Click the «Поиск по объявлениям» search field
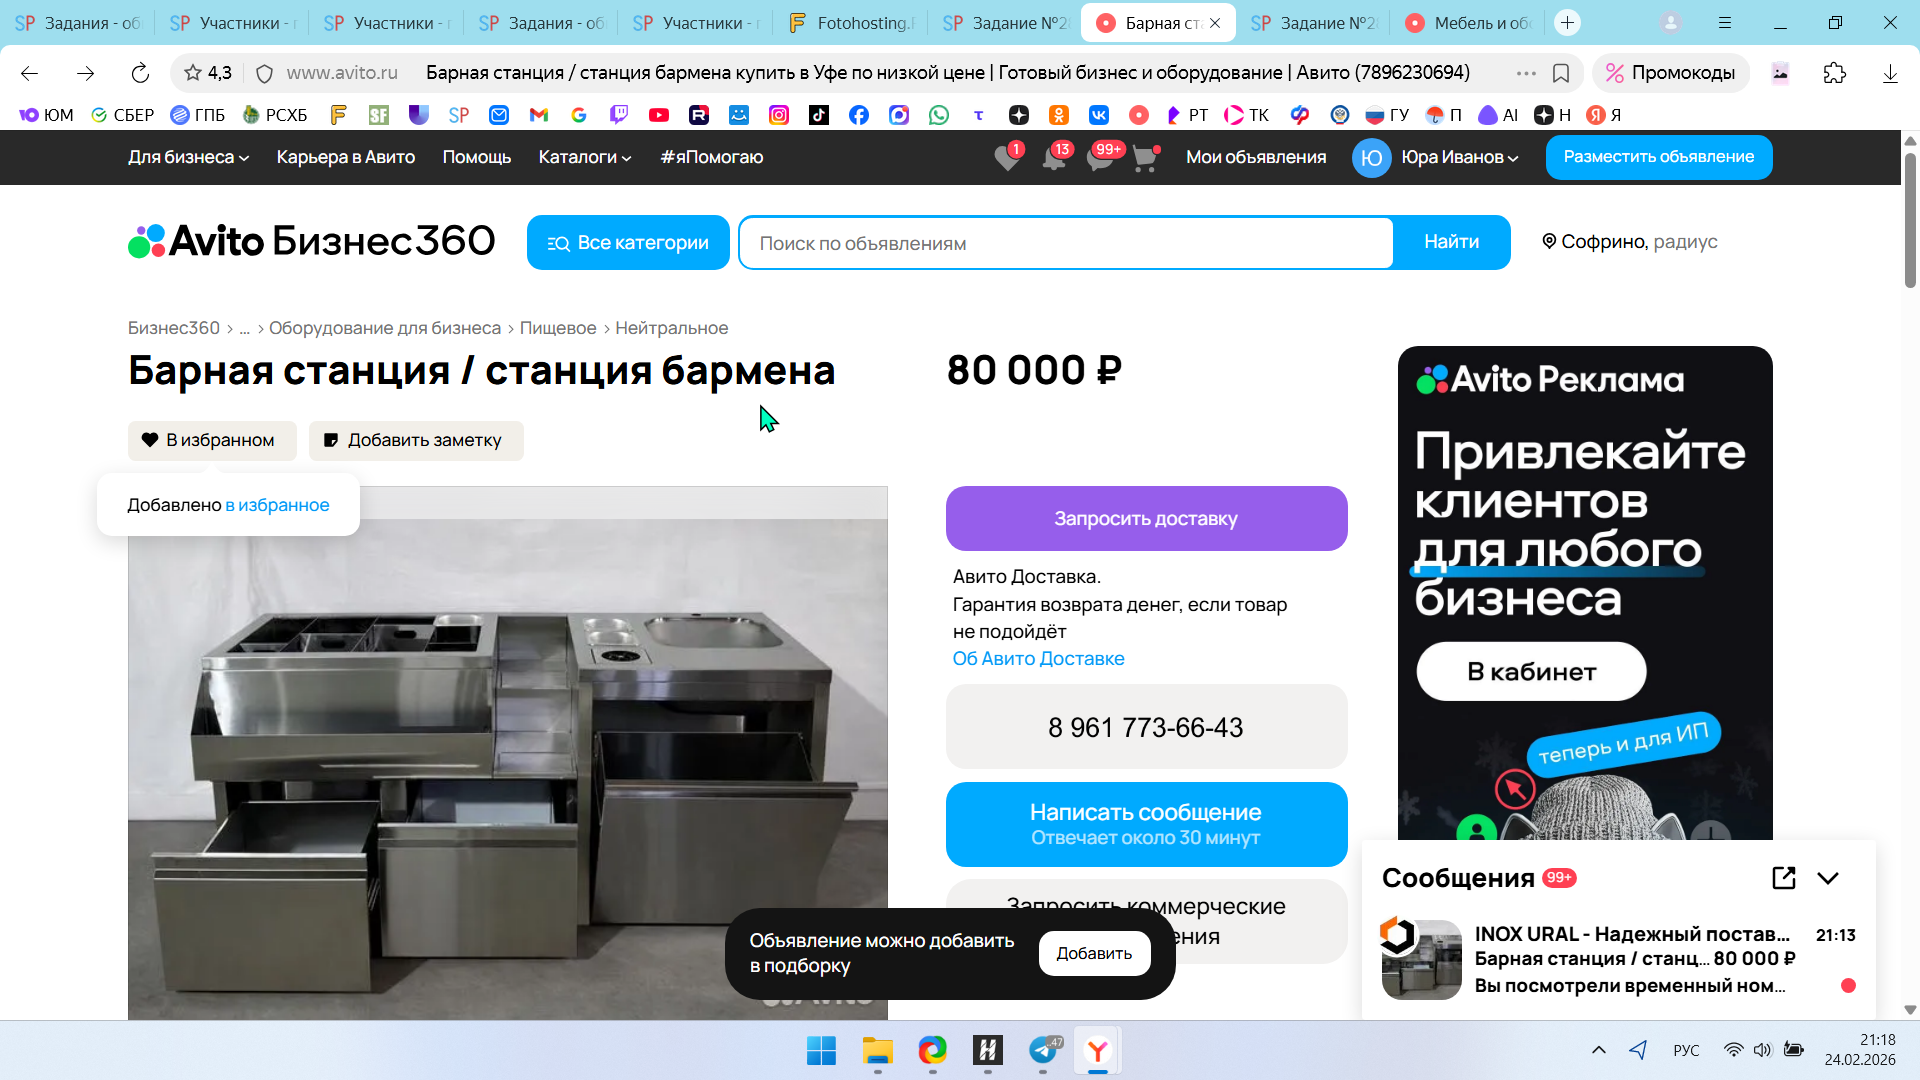1920x1080 pixels. pos(1065,243)
